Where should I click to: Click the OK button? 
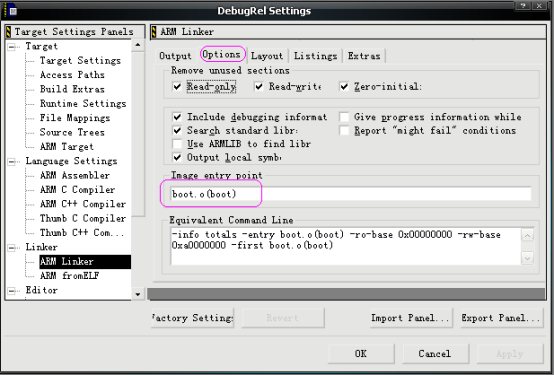click(x=361, y=353)
